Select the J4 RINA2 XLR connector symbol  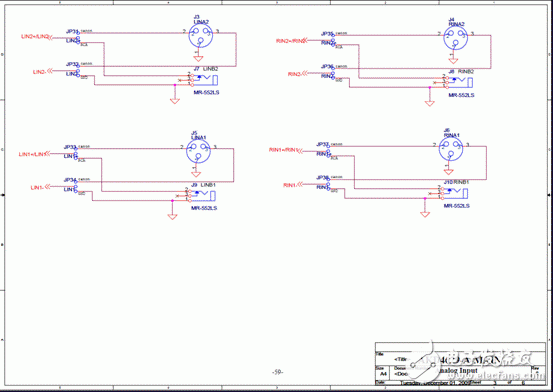pyautogui.click(x=455, y=38)
